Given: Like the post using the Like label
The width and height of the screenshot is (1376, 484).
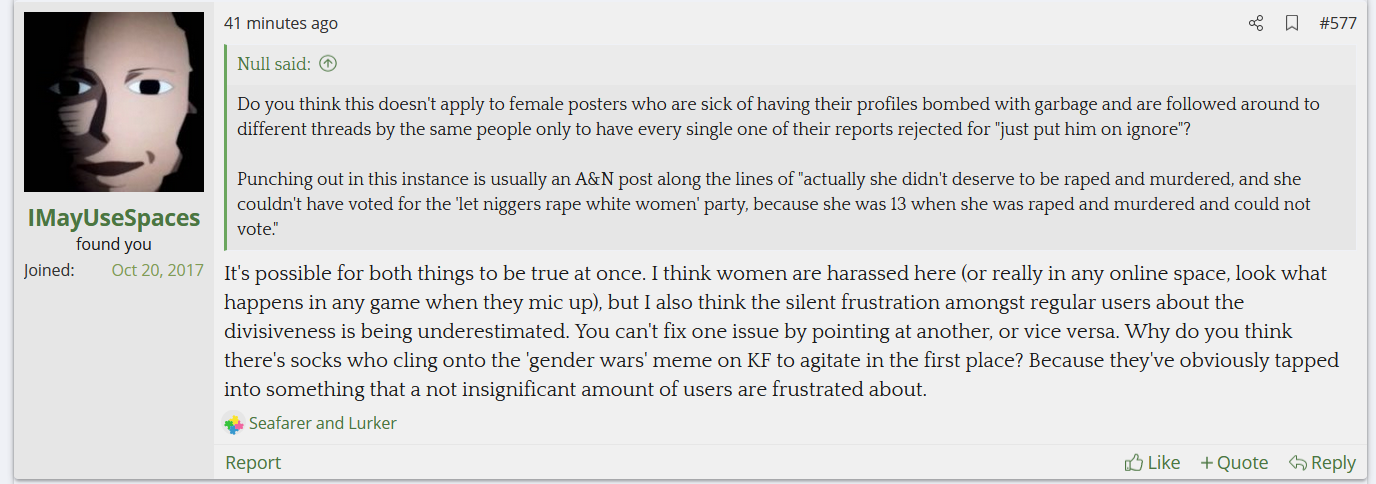Looking at the screenshot, I should pos(1164,462).
